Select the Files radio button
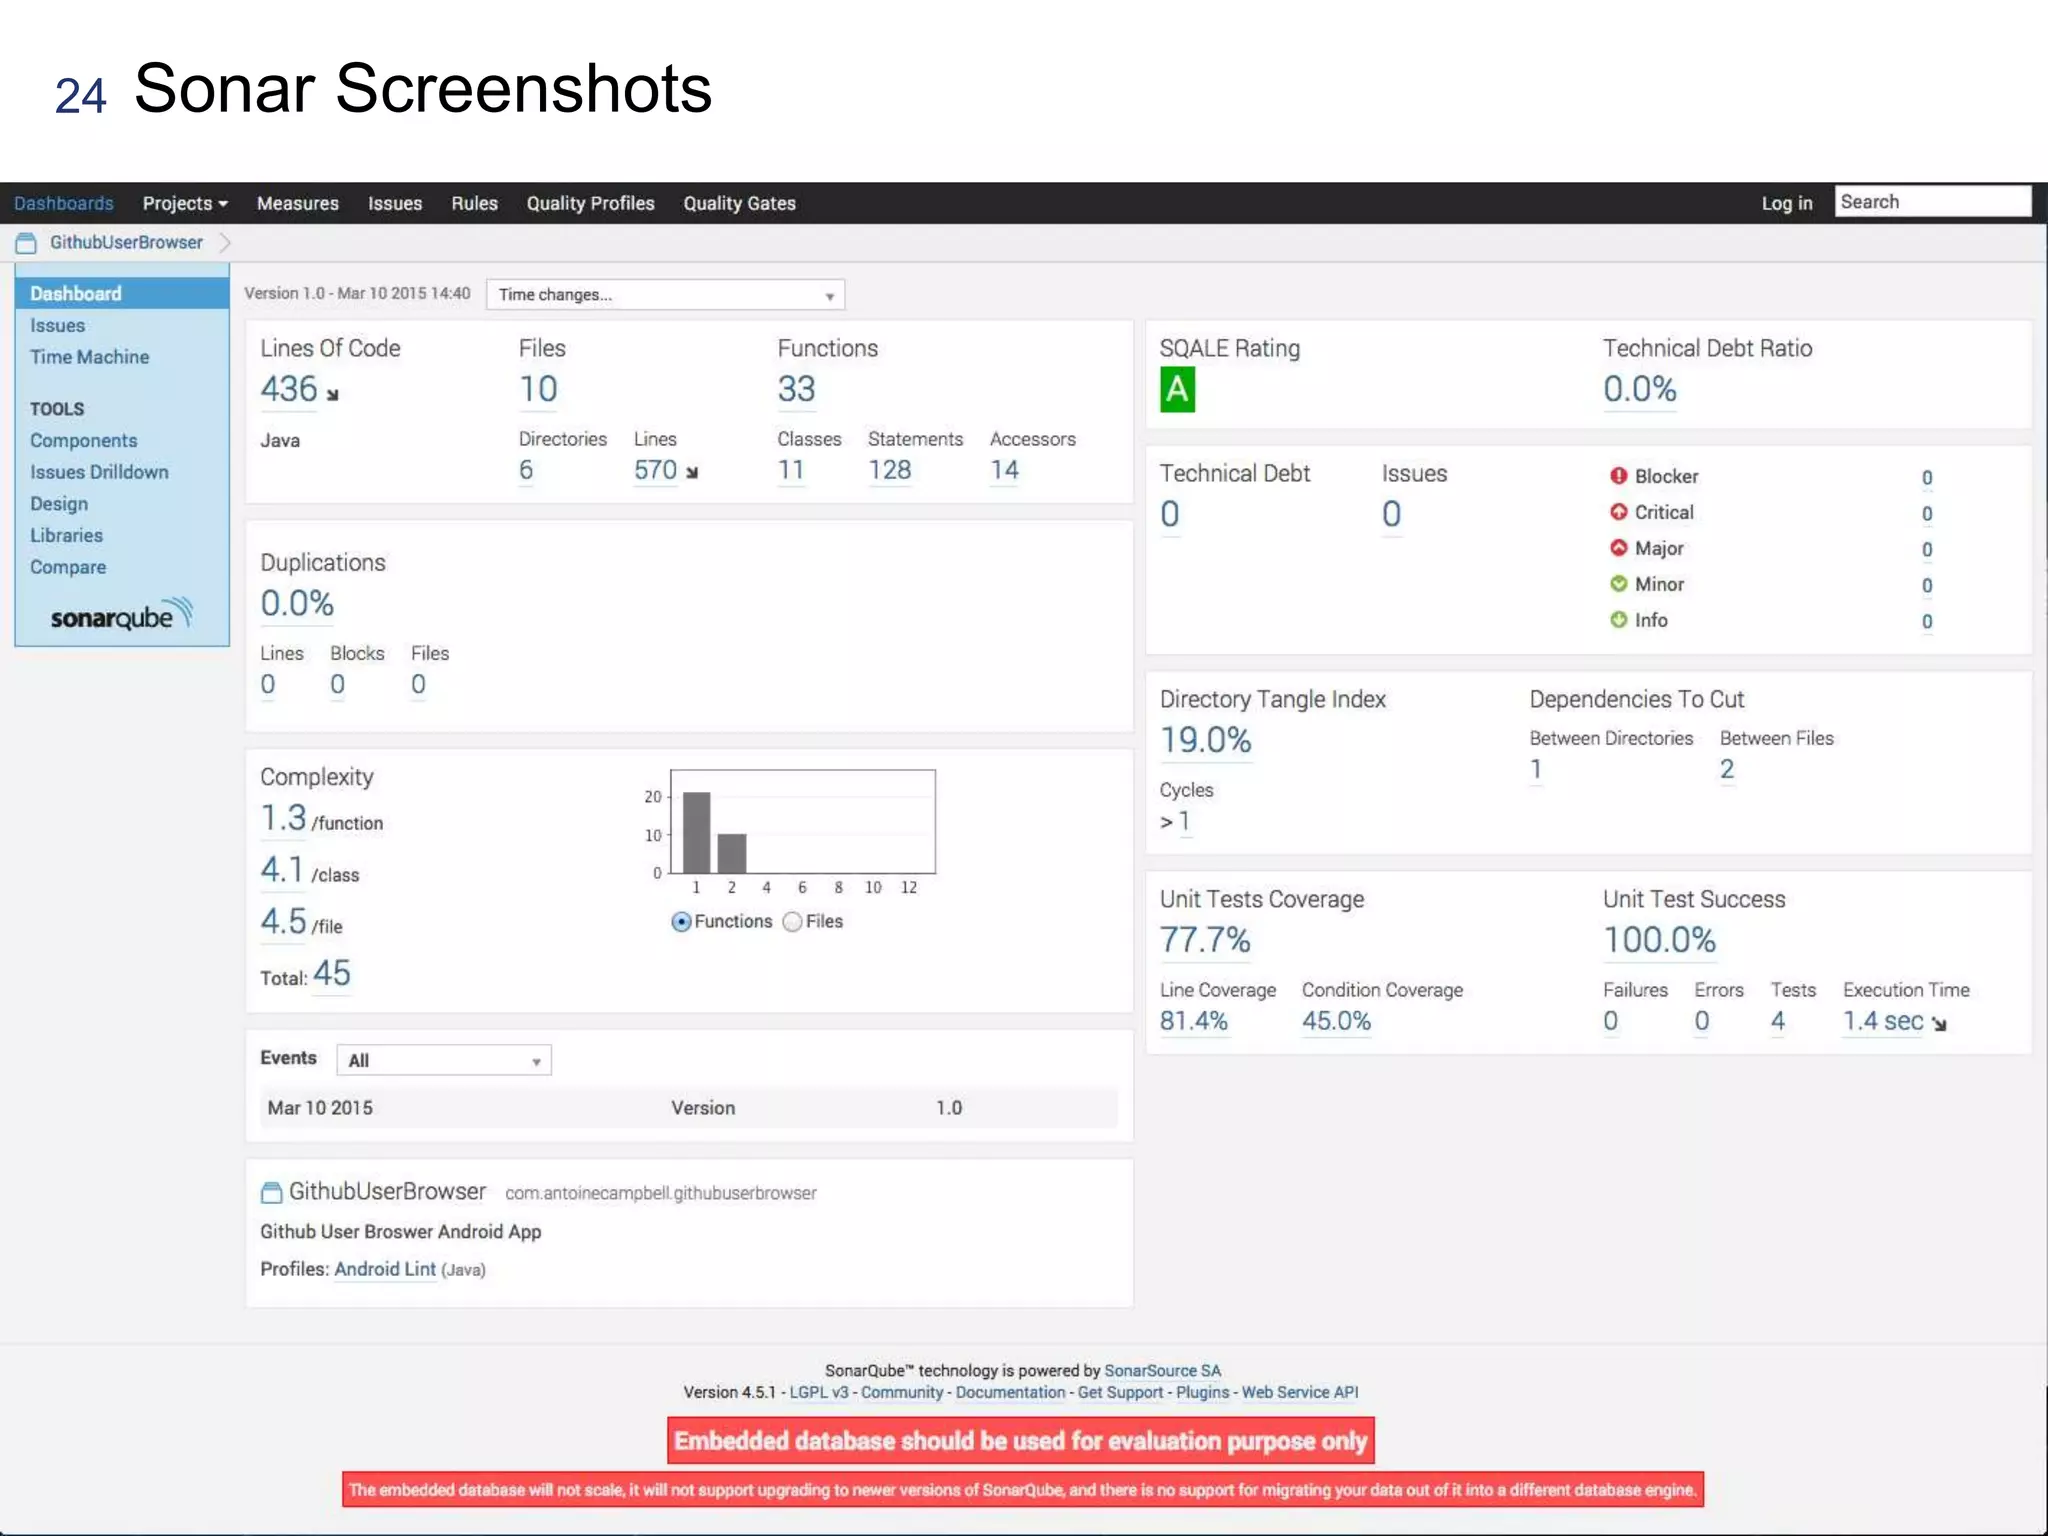The image size is (2048, 1536). tap(792, 922)
